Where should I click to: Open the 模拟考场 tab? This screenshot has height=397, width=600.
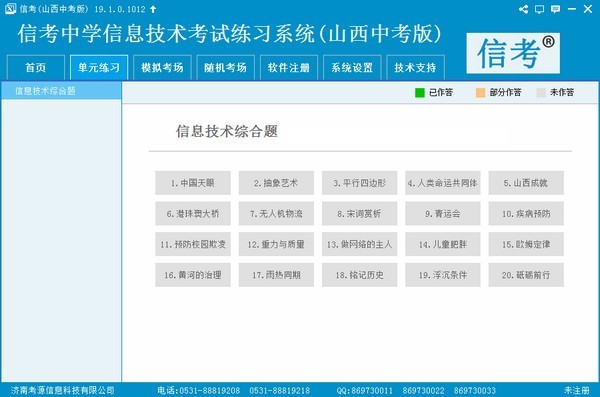tap(162, 68)
